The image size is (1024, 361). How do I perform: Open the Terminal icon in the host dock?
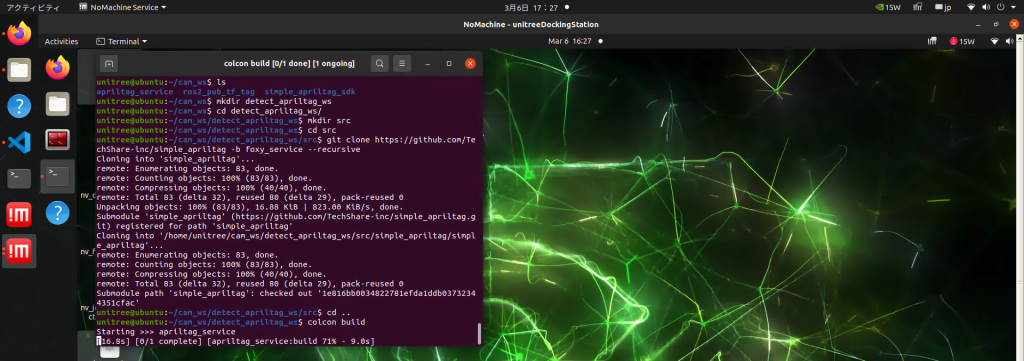[20, 178]
